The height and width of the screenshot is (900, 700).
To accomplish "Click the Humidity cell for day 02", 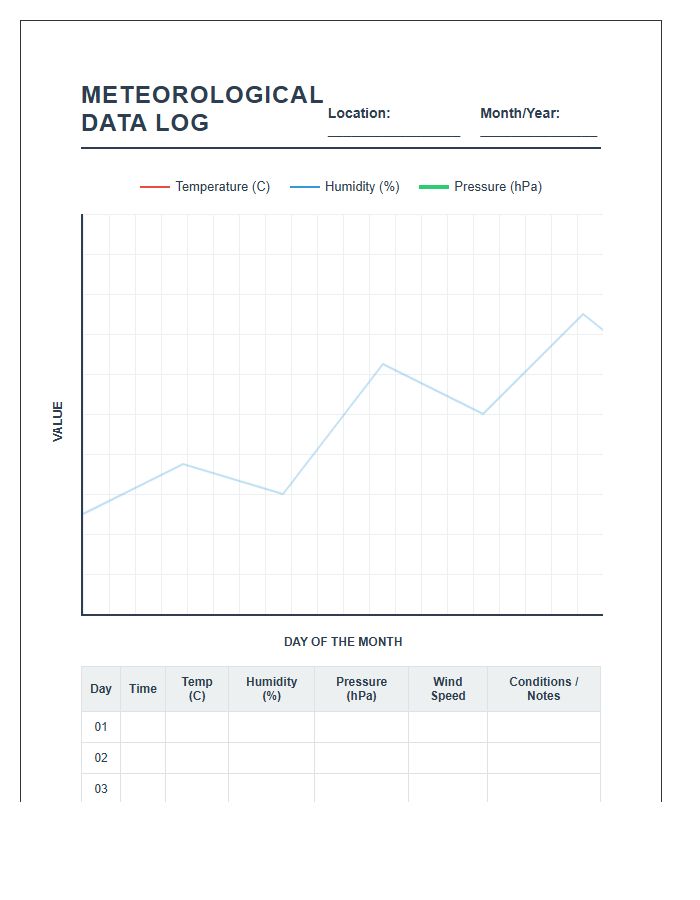I will pos(271,758).
